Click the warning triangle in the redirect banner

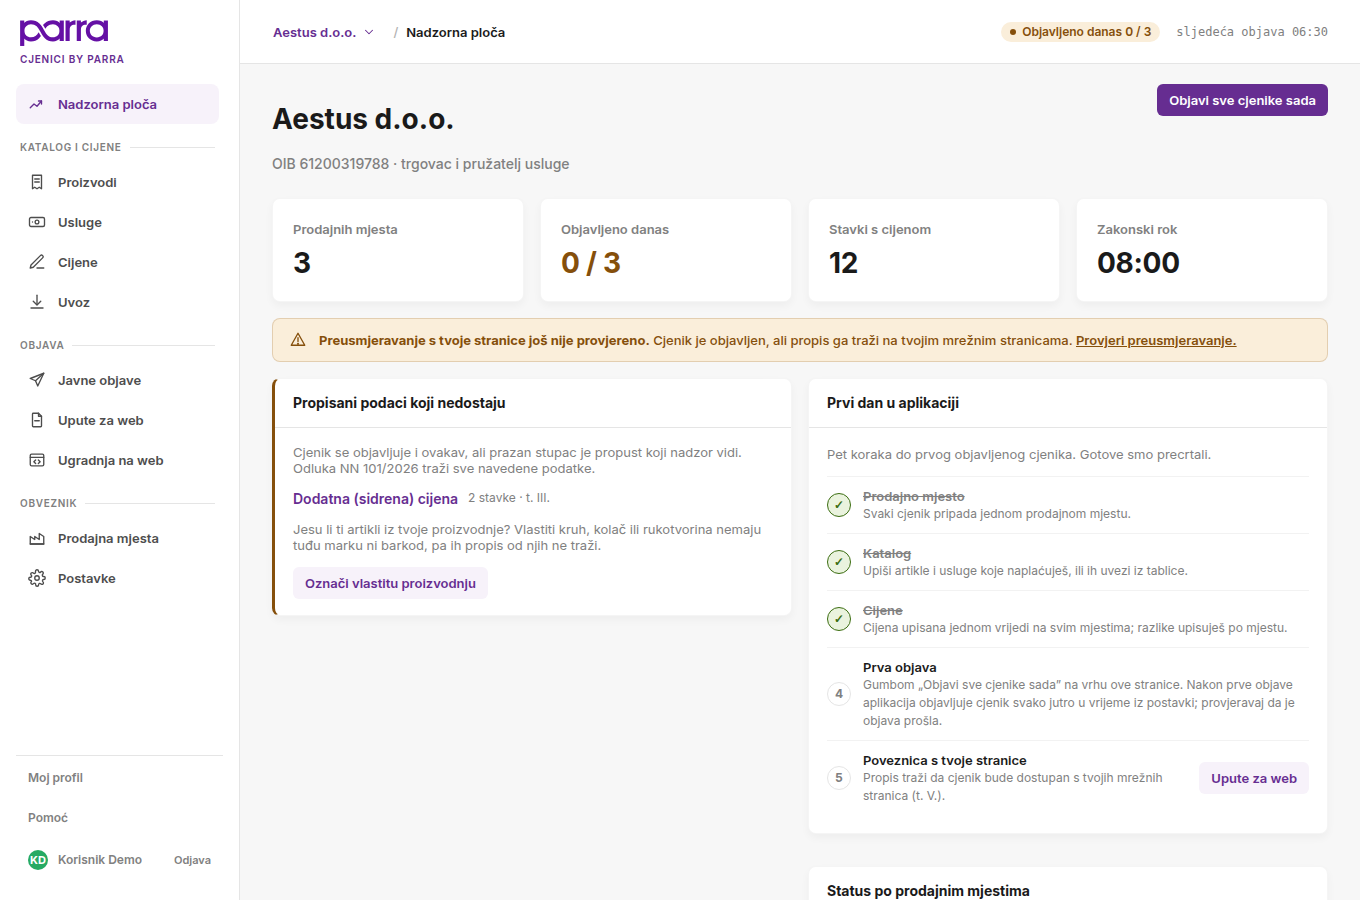(x=298, y=340)
